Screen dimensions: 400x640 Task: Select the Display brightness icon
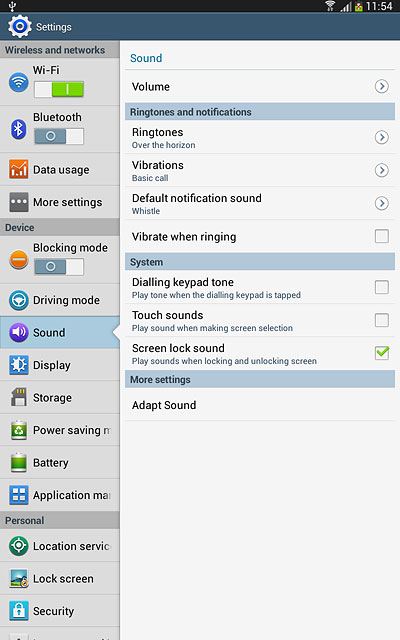(x=19, y=364)
